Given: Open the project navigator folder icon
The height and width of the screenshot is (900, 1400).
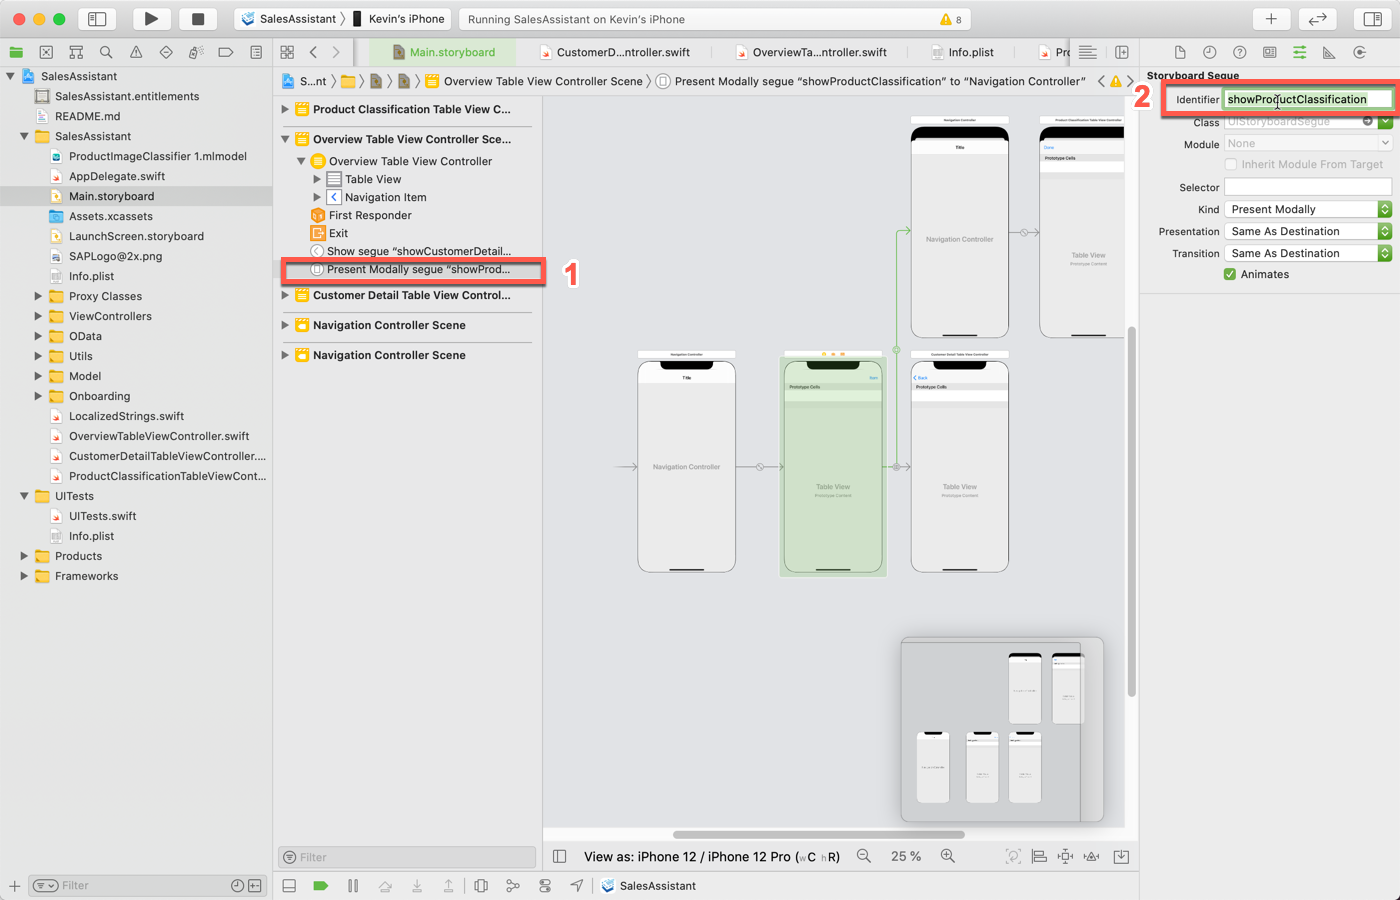Looking at the screenshot, I should point(16,52).
